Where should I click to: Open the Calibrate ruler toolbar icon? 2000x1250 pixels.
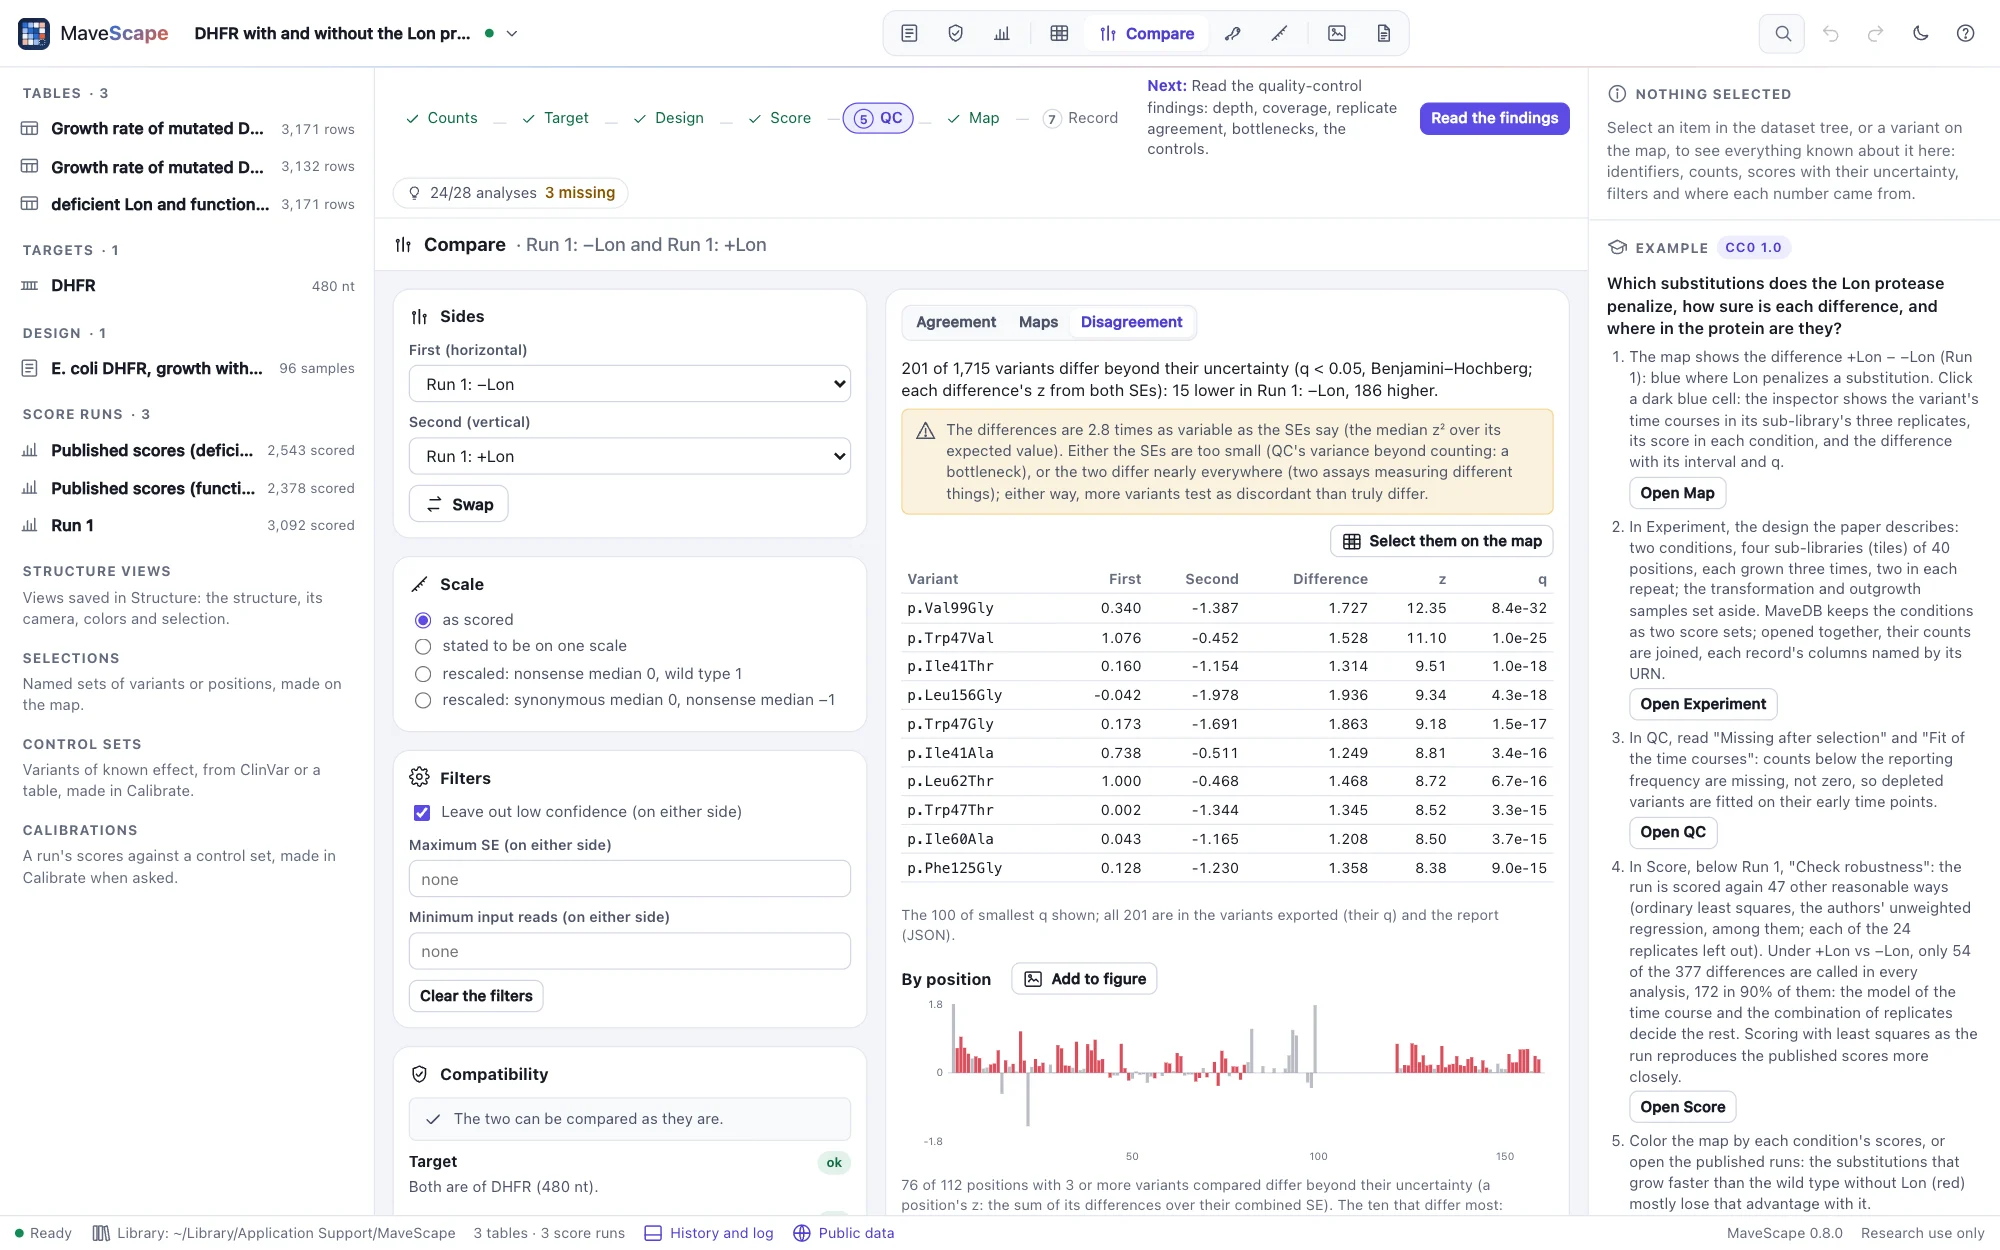pos(1279,33)
